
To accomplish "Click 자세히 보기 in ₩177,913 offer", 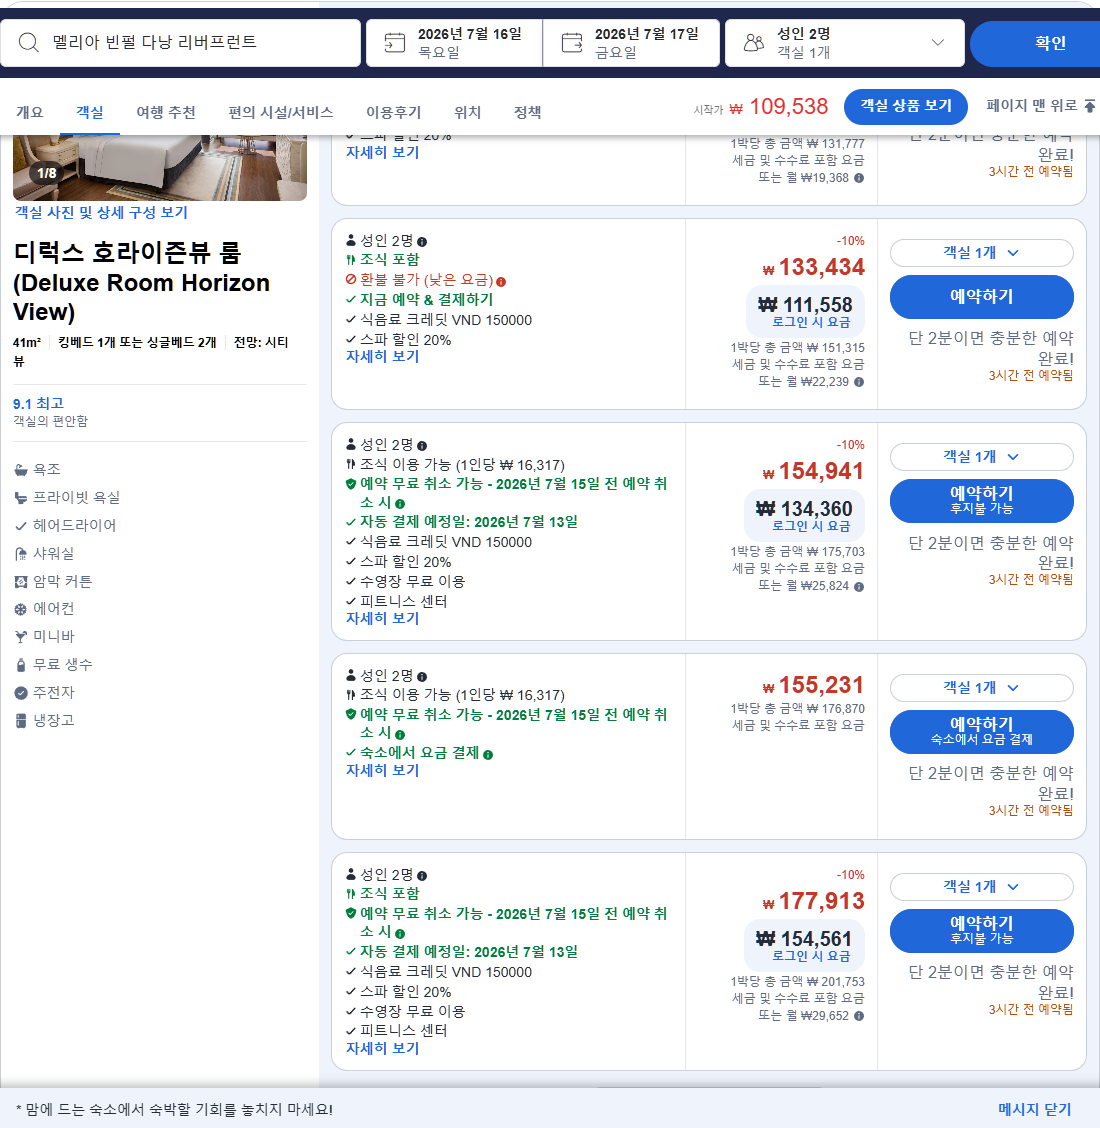I will click(x=383, y=1049).
